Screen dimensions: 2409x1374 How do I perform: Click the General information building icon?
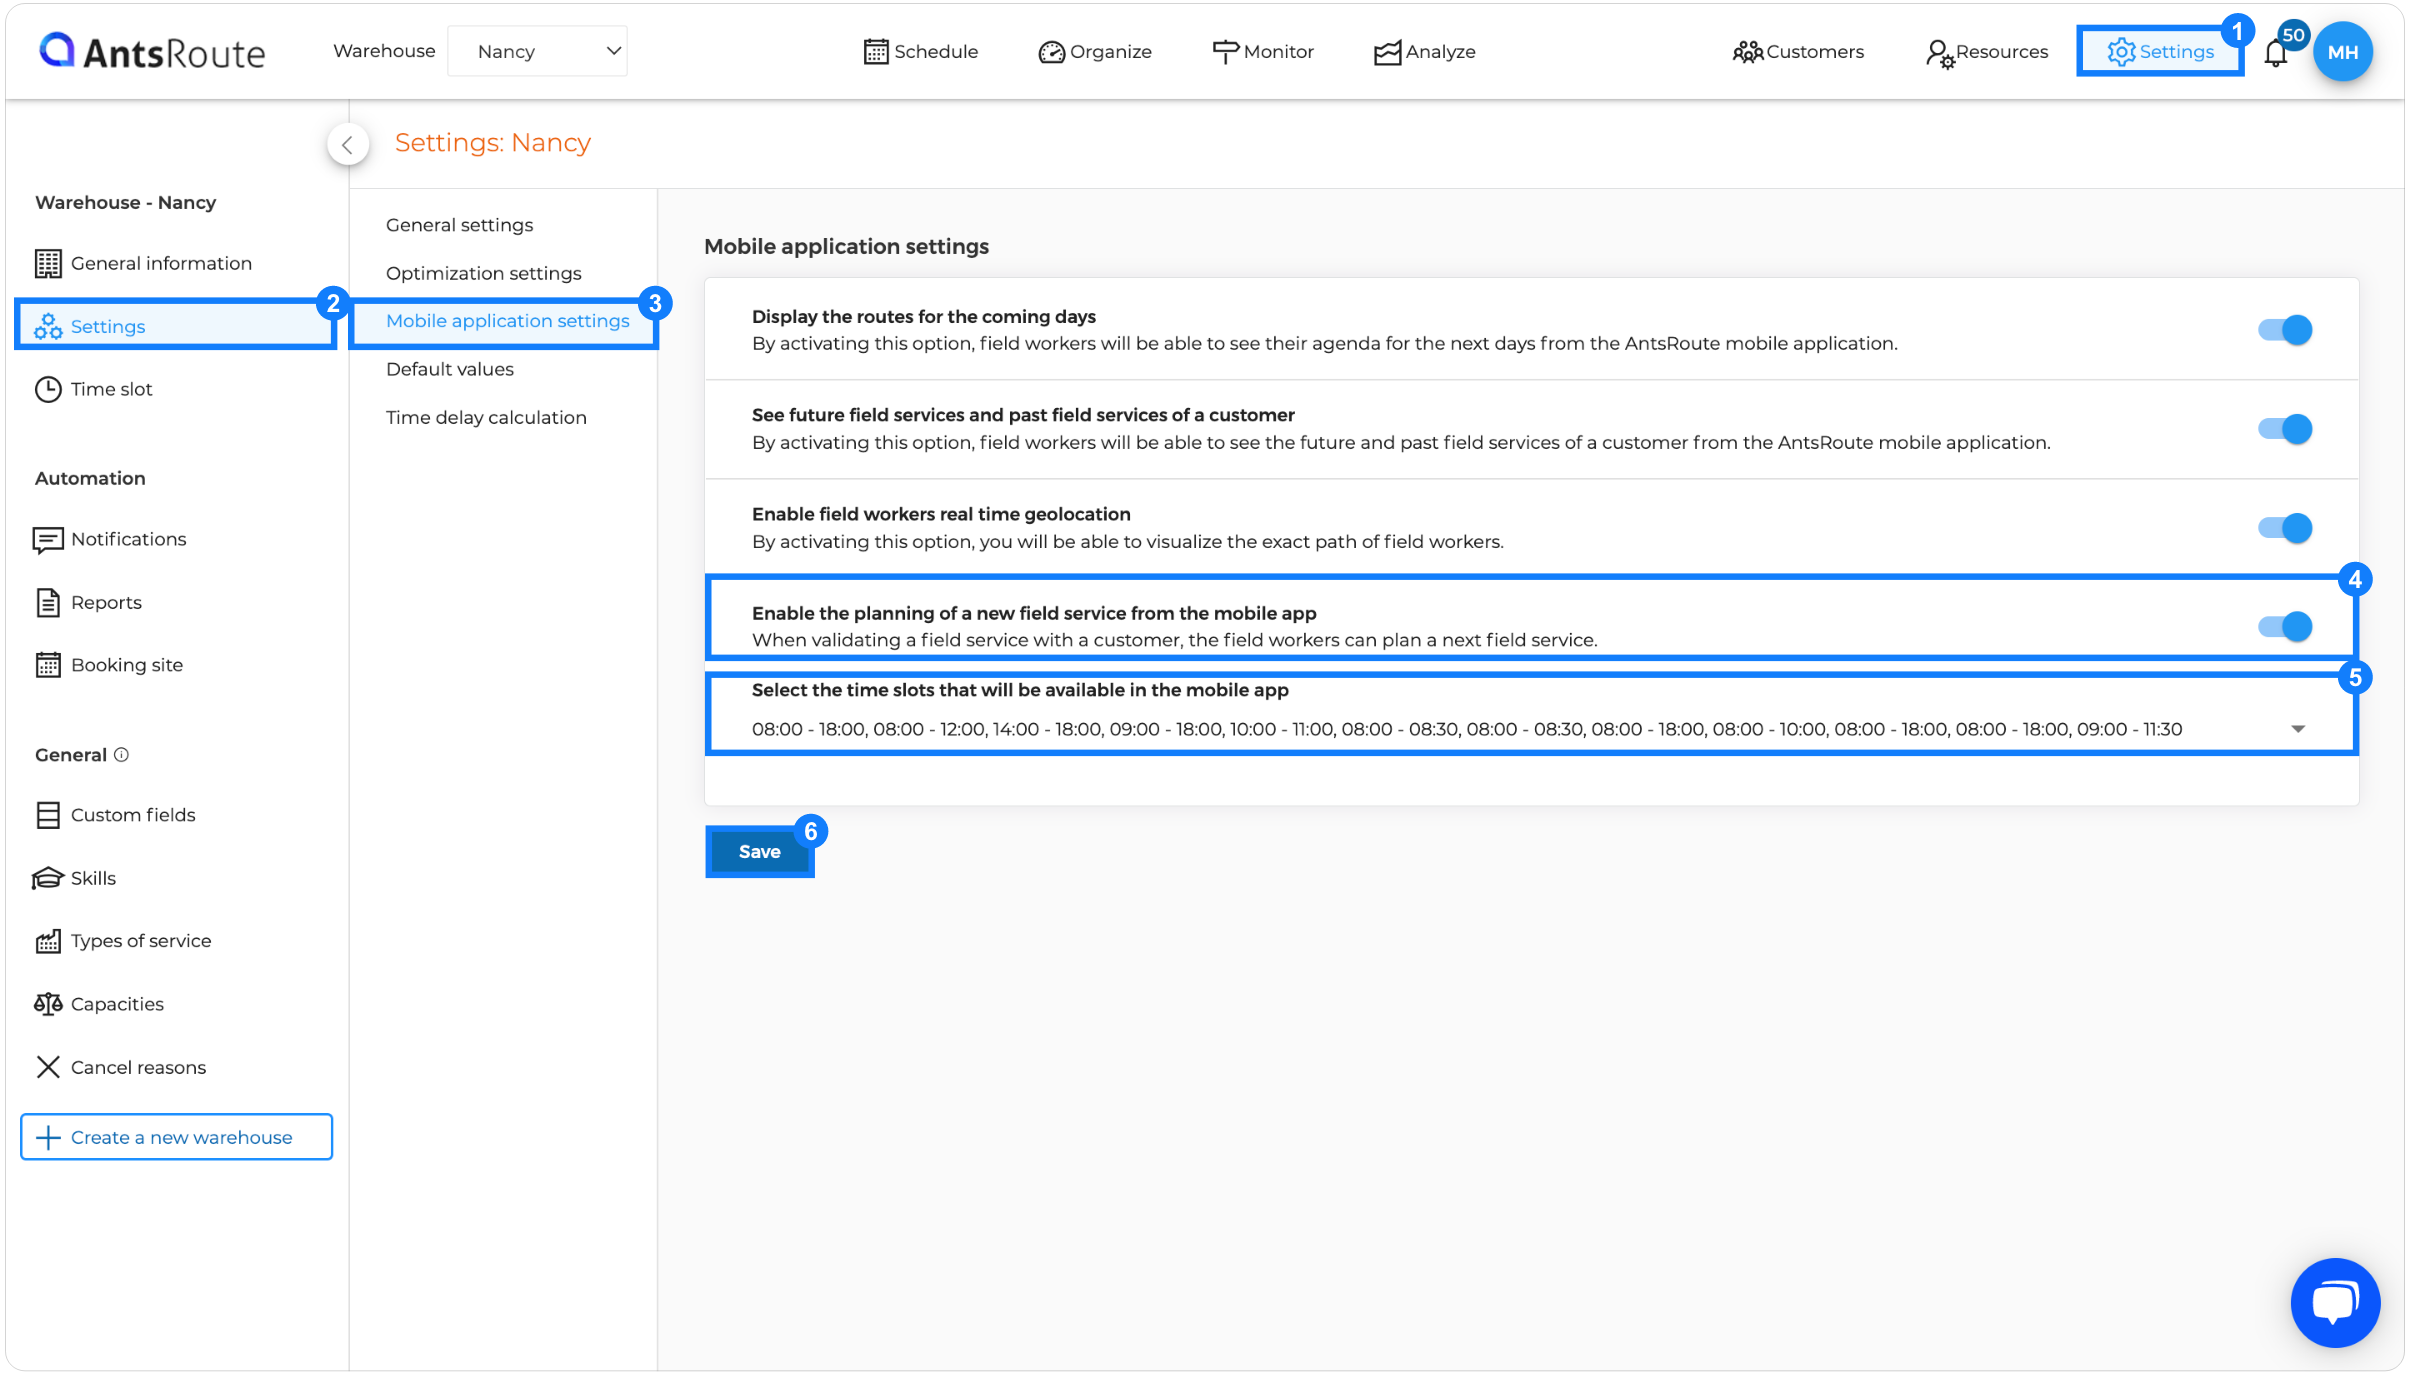(48, 263)
